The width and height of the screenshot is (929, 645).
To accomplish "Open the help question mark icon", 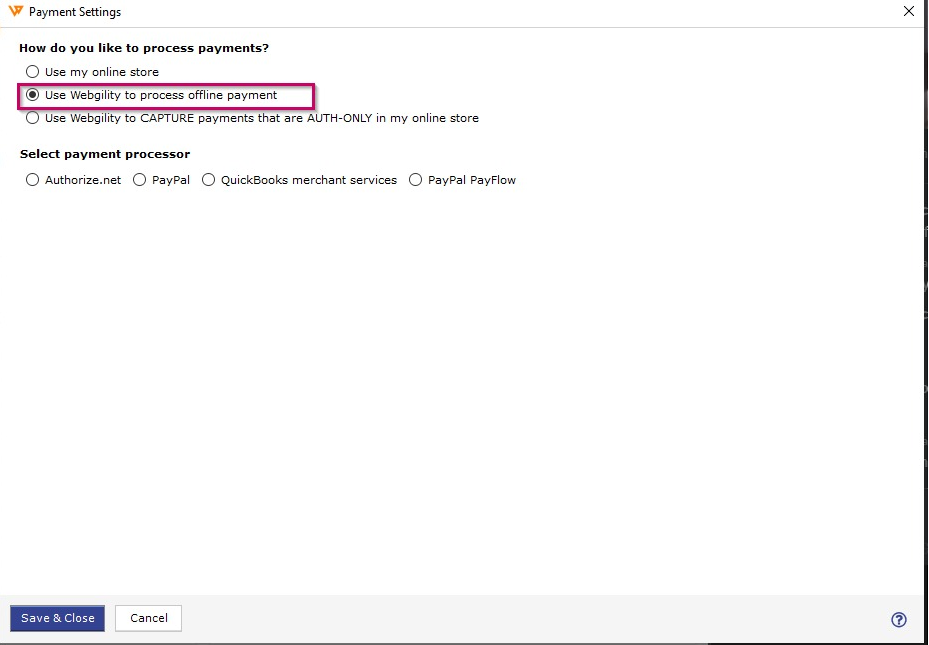I will tap(898, 620).
